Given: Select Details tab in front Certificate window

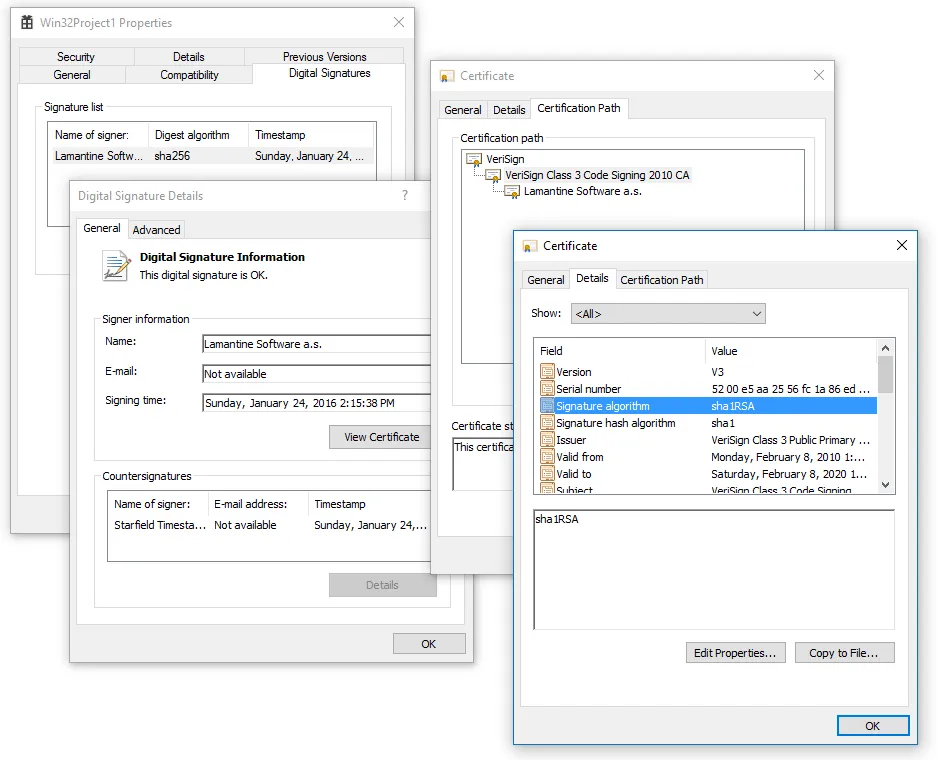Looking at the screenshot, I should click(592, 278).
